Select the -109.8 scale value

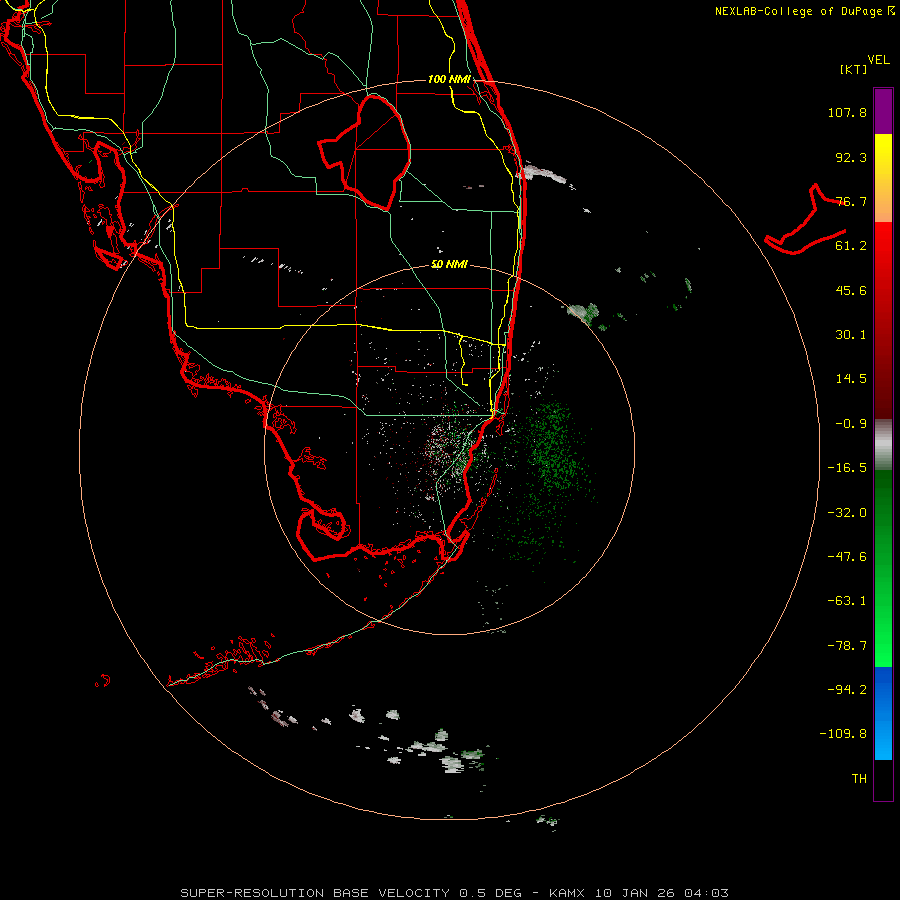point(843,734)
